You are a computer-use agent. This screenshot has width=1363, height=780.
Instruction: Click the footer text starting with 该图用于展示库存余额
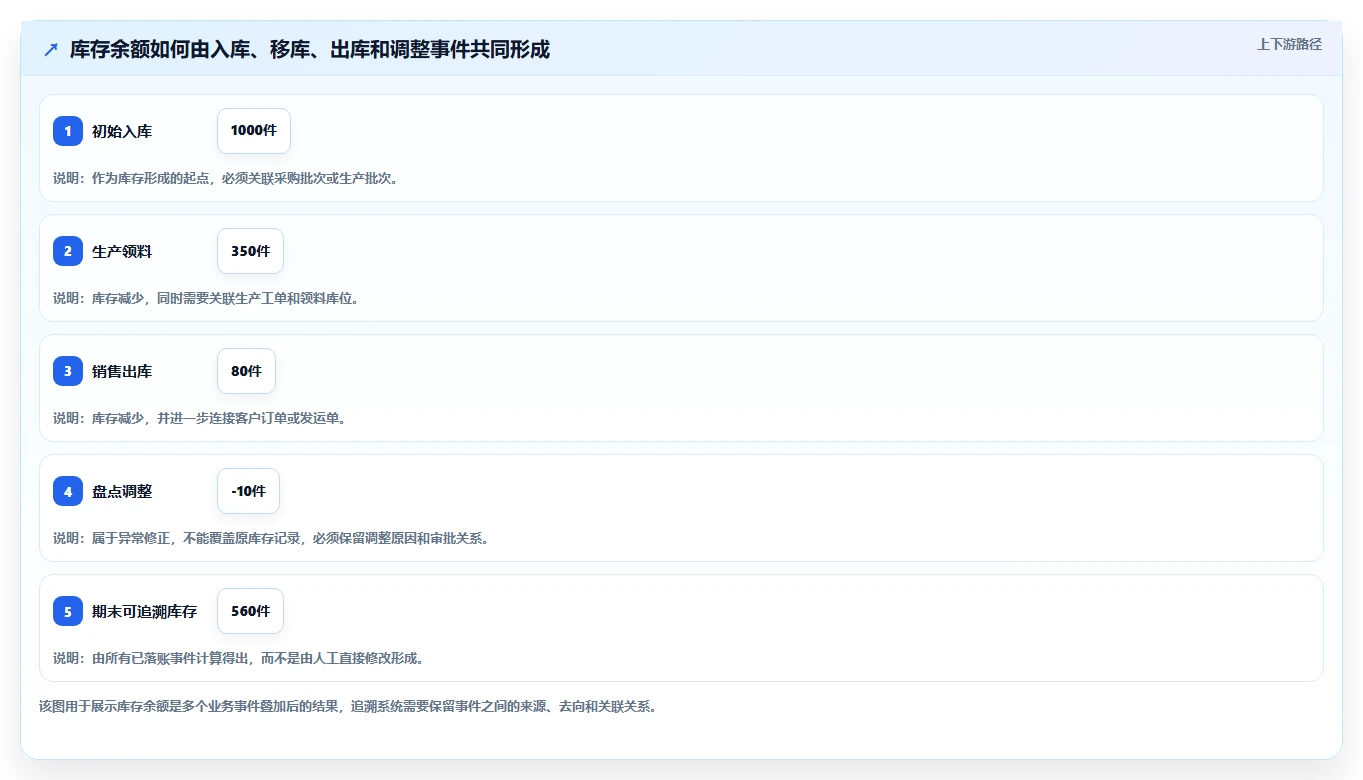point(347,706)
